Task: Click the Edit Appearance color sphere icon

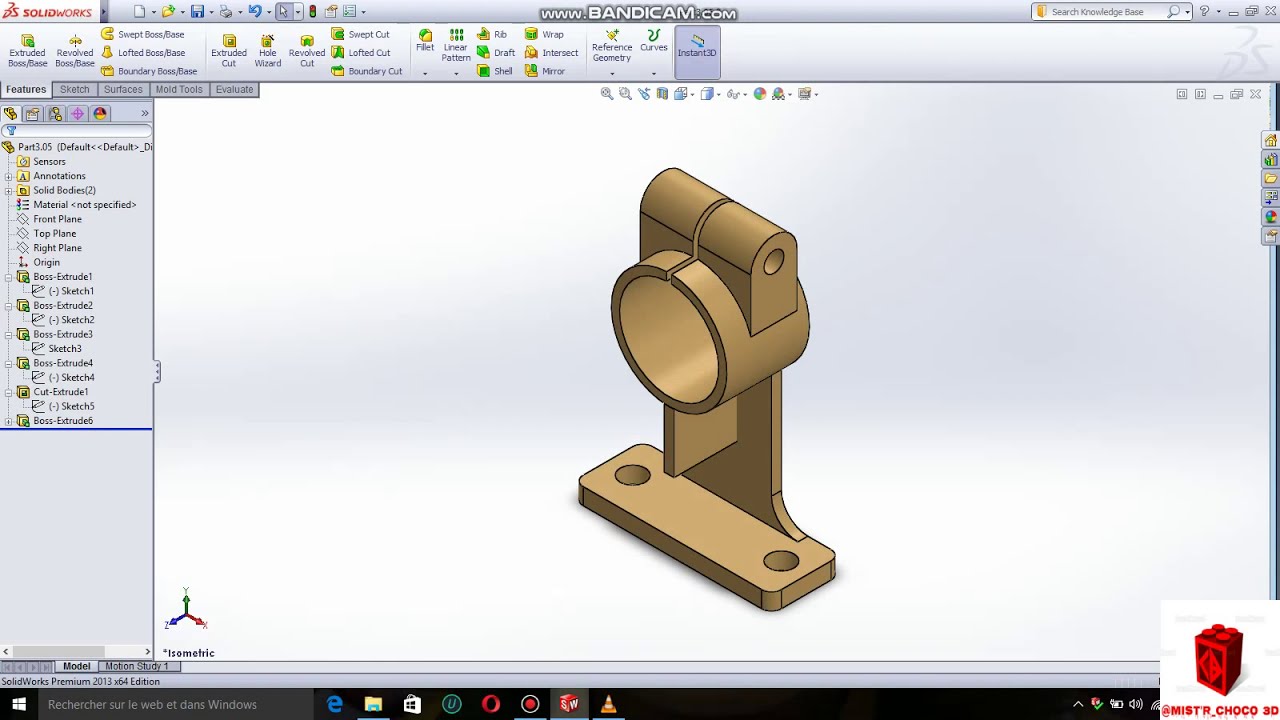Action: (760, 94)
